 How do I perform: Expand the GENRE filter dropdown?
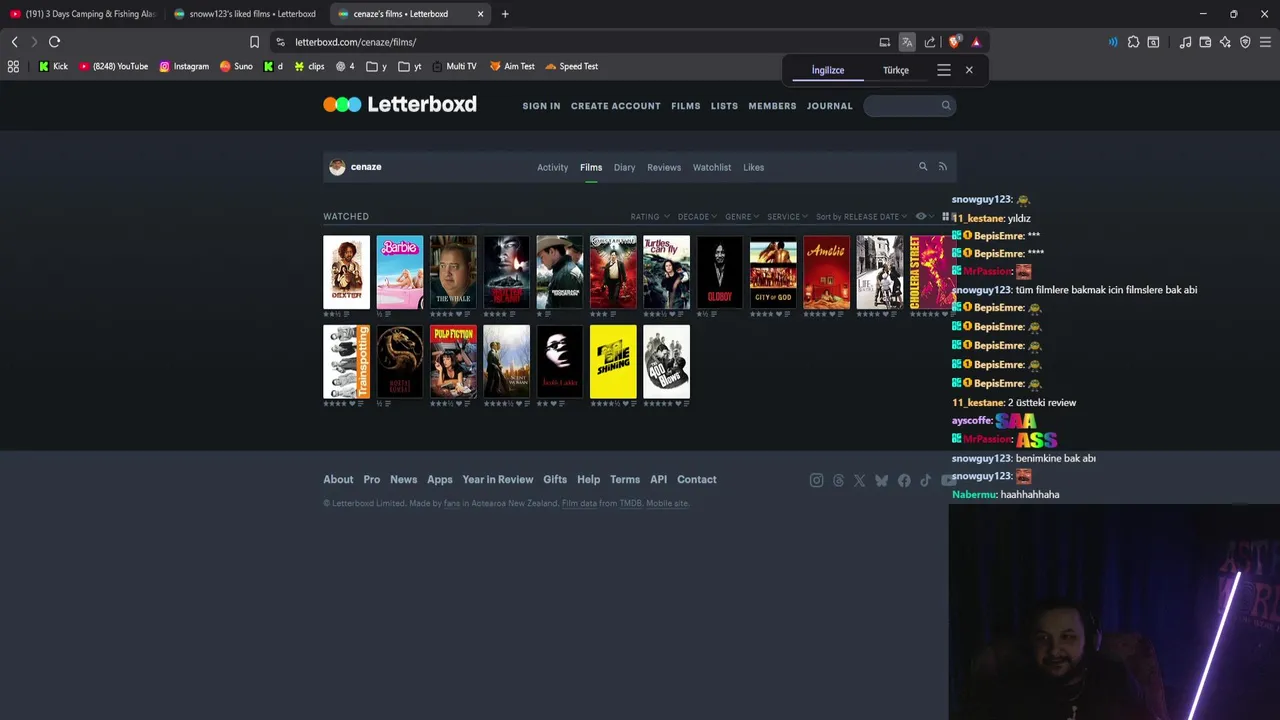[x=742, y=217]
